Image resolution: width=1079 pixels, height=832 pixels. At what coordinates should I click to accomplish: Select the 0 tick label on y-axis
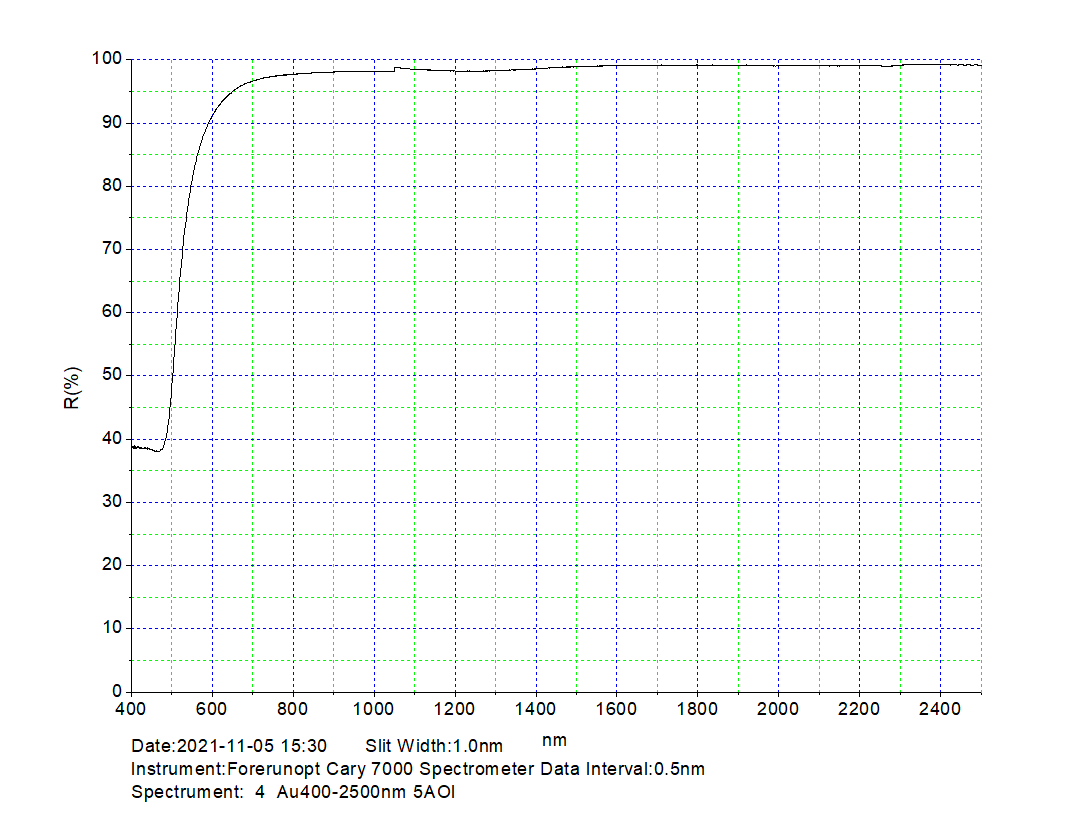[116, 692]
